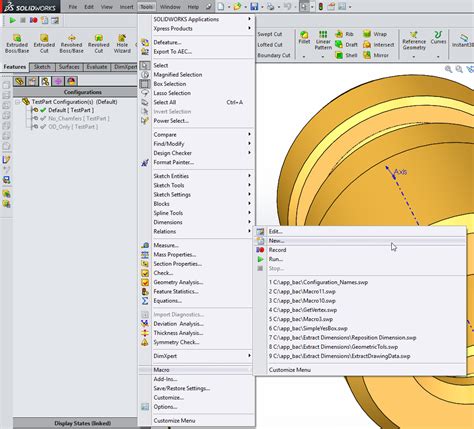
Task: Collapse the TestPart Configuration(s) tree node
Action: coord(18,102)
